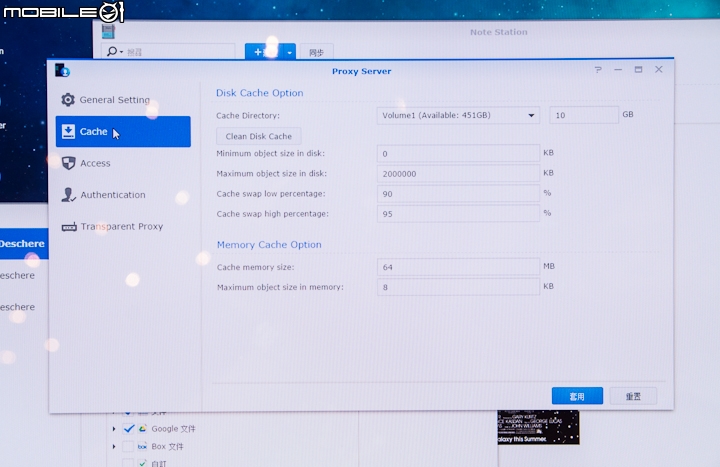Click the Authentication user icon
The height and width of the screenshot is (467, 720).
point(68,195)
